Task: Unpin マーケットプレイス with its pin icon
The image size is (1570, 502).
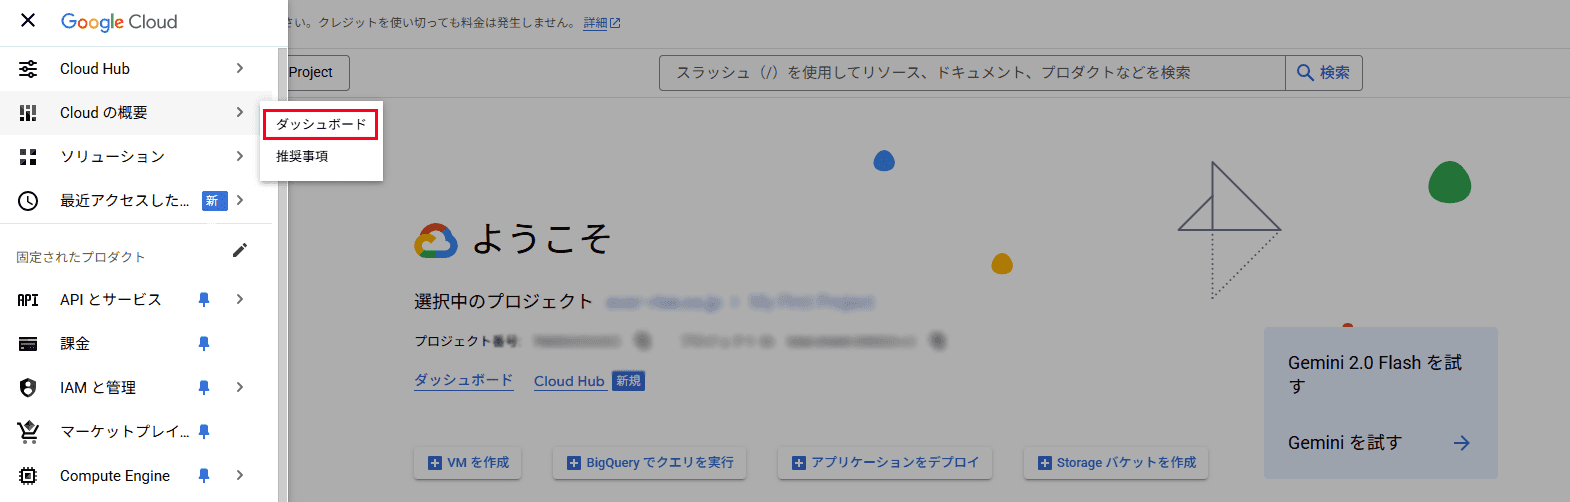Action: point(204,432)
